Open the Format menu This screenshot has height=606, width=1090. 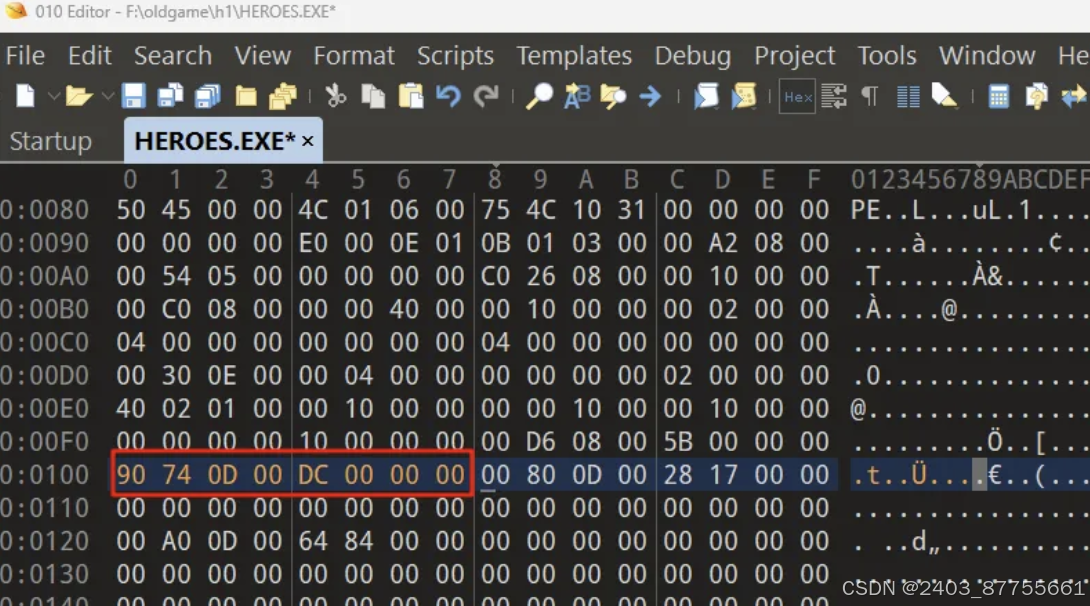(x=353, y=56)
